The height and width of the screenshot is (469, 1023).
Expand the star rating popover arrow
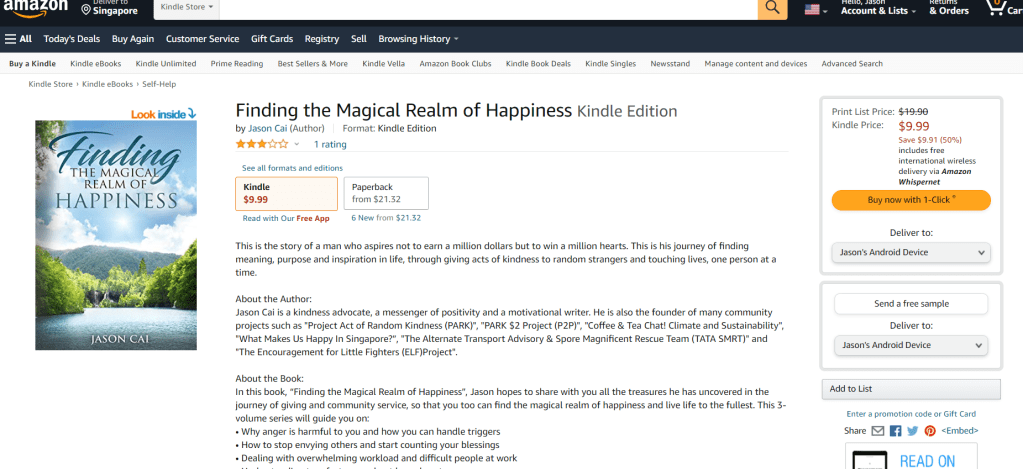297,145
